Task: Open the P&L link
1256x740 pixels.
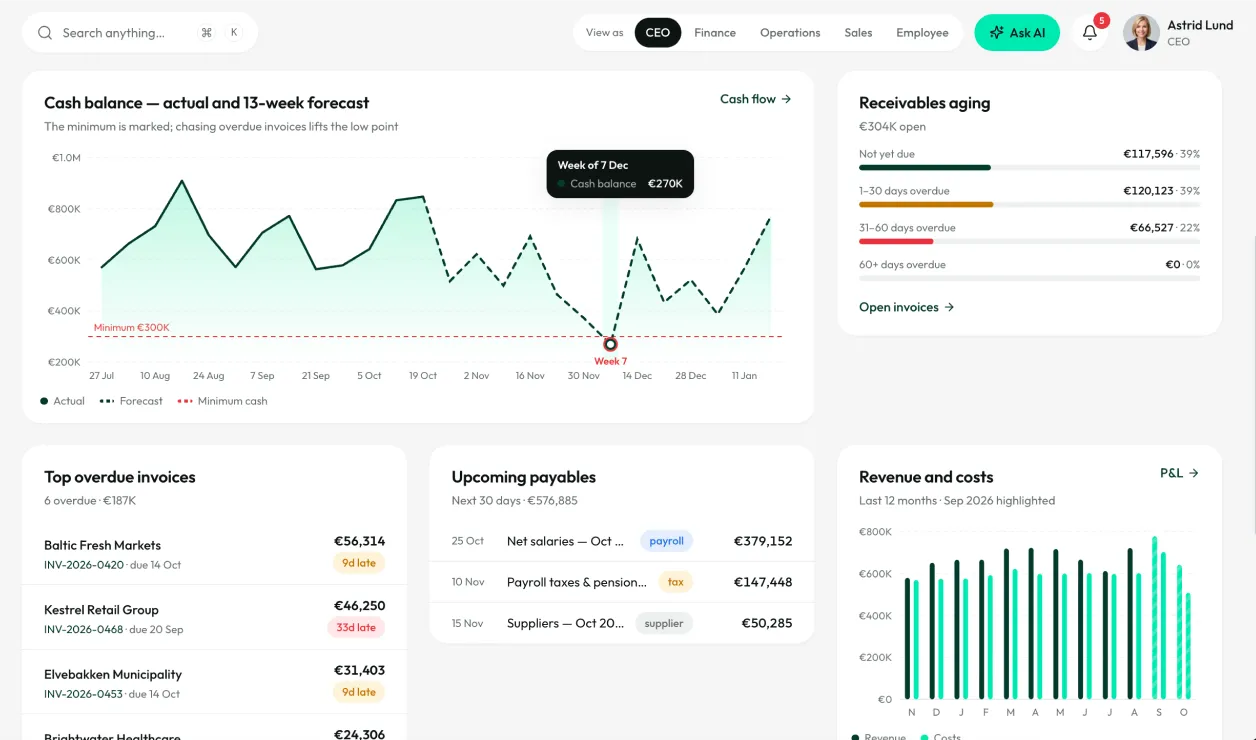Action: [1179, 473]
